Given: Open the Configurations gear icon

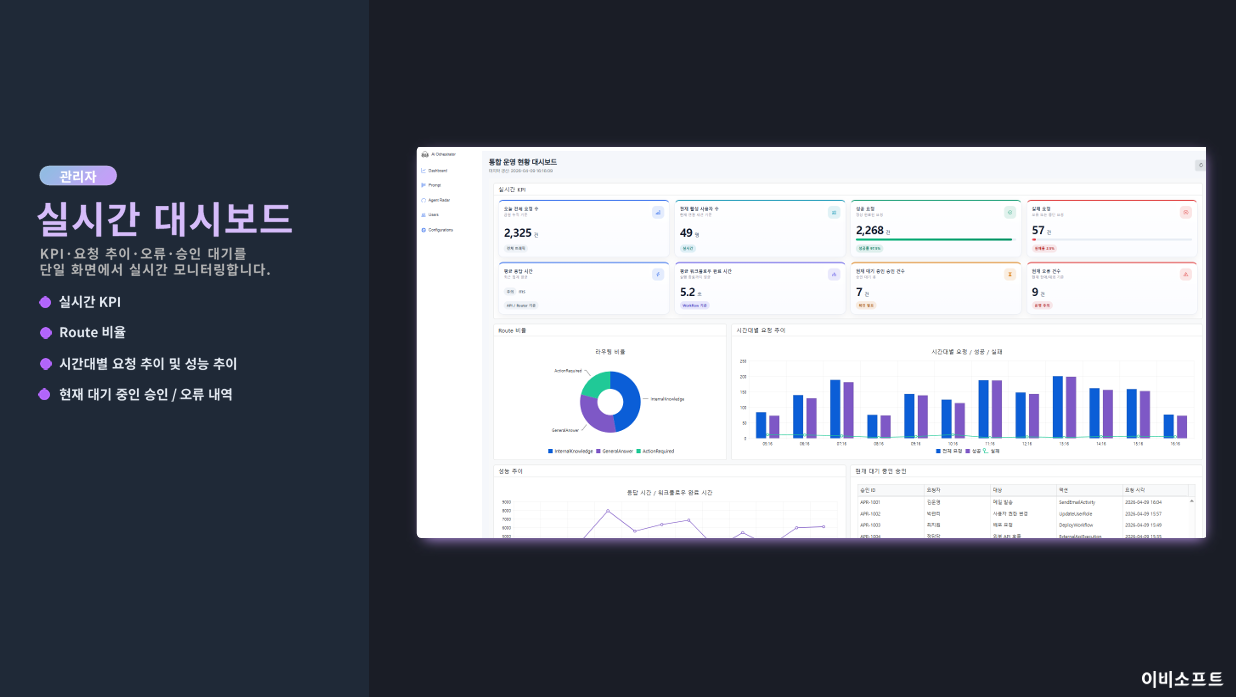Looking at the screenshot, I should [x=424, y=230].
